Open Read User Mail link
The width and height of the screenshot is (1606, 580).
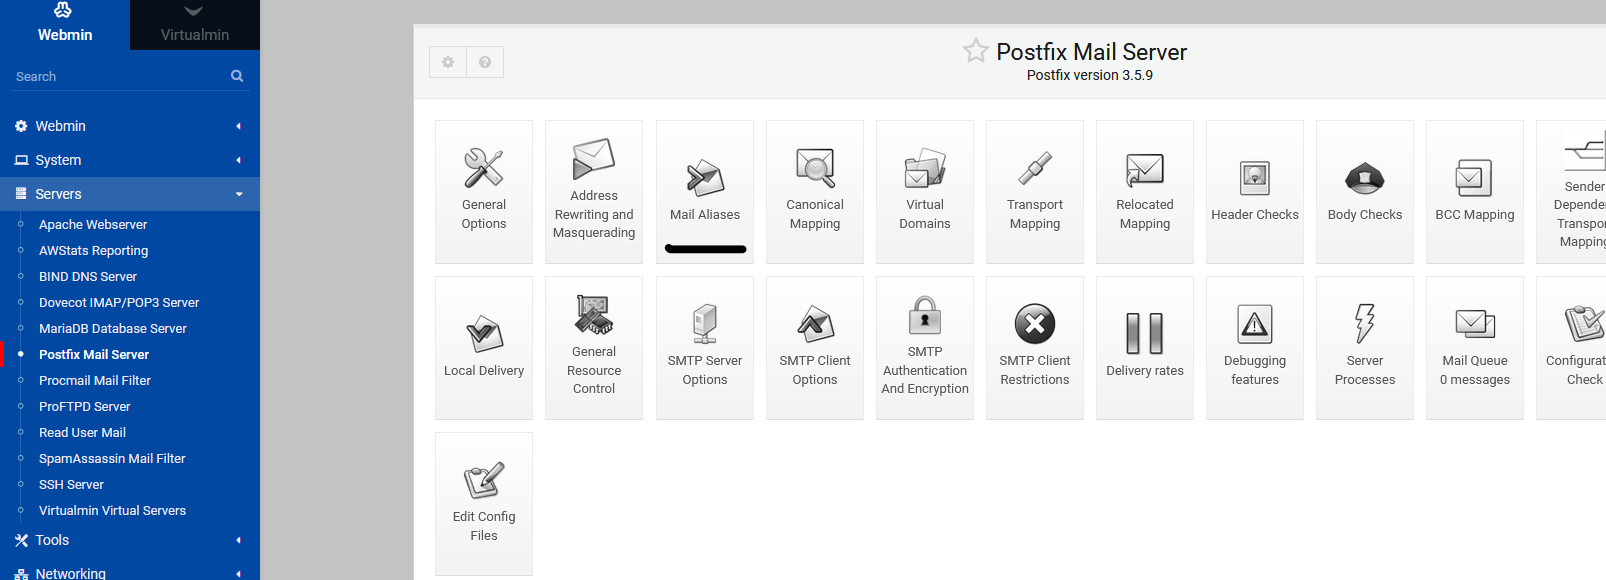pyautogui.click(x=82, y=433)
